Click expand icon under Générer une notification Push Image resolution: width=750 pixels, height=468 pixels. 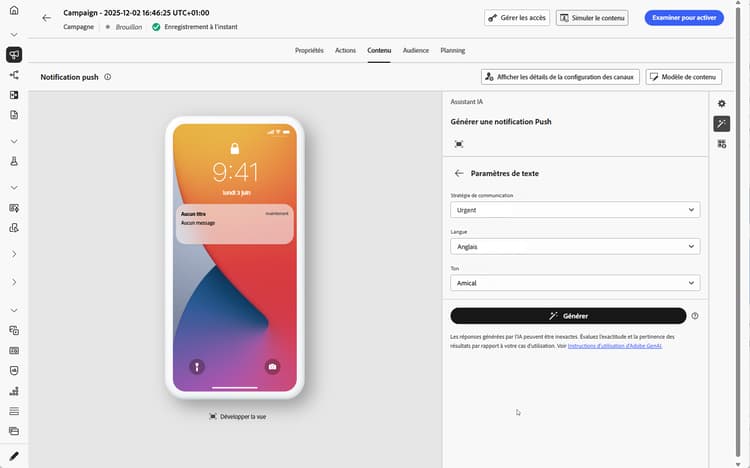tap(459, 144)
